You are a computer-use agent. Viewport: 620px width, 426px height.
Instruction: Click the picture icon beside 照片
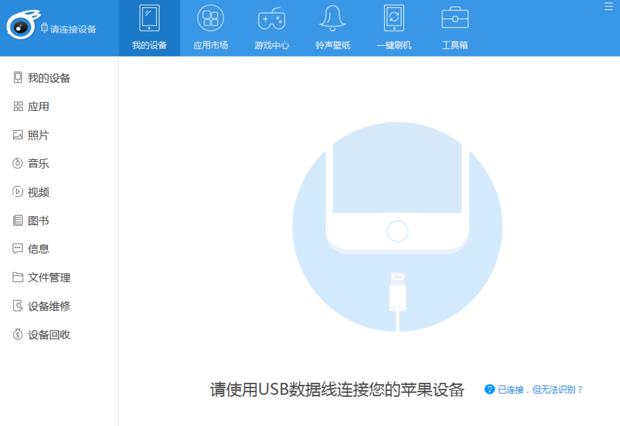click(18, 134)
